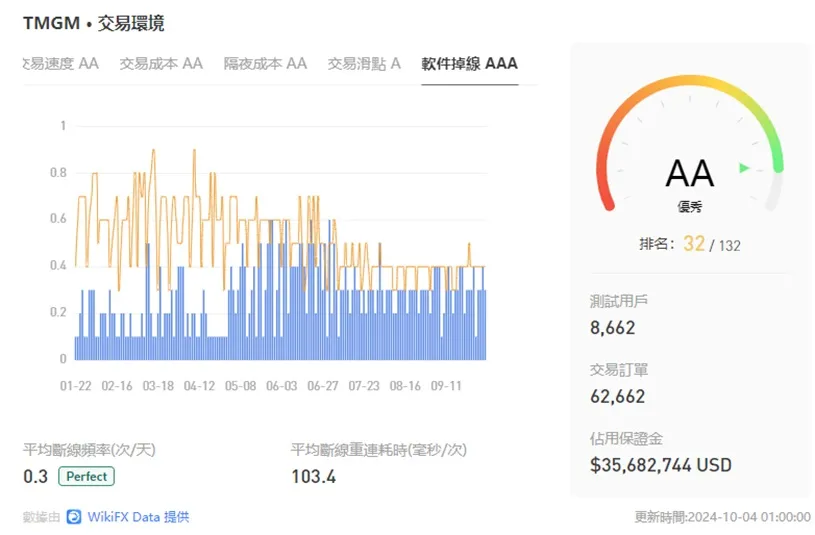Open the WikiFX Data 提供 link

tap(138, 517)
